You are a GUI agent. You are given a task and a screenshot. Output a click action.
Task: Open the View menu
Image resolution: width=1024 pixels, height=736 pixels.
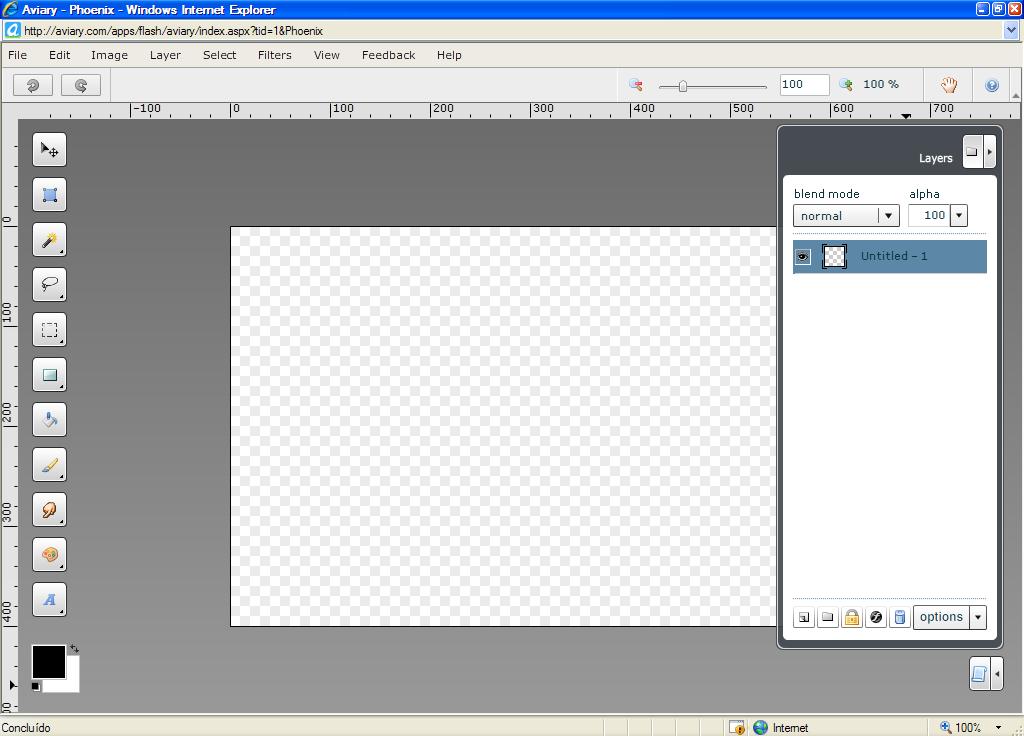tap(327, 56)
